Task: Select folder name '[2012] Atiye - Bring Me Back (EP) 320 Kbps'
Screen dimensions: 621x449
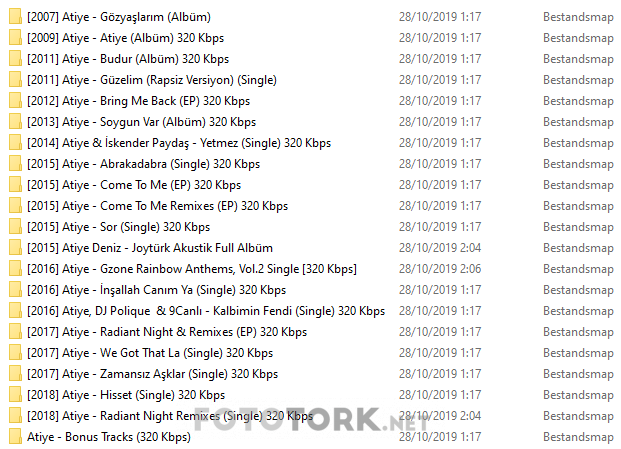Action: coord(139,101)
